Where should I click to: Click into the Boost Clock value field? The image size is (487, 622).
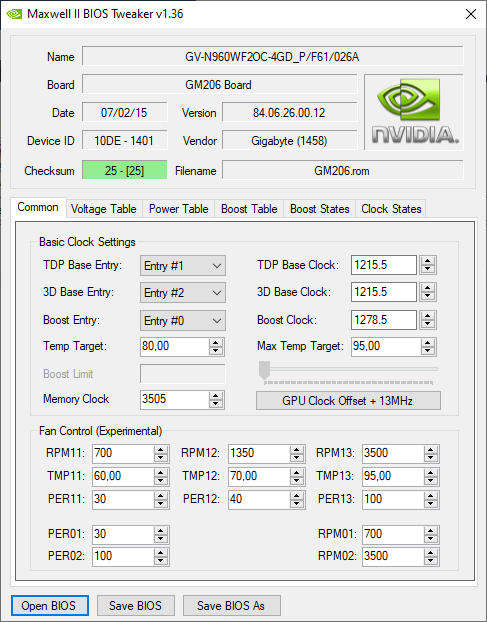pyautogui.click(x=383, y=320)
